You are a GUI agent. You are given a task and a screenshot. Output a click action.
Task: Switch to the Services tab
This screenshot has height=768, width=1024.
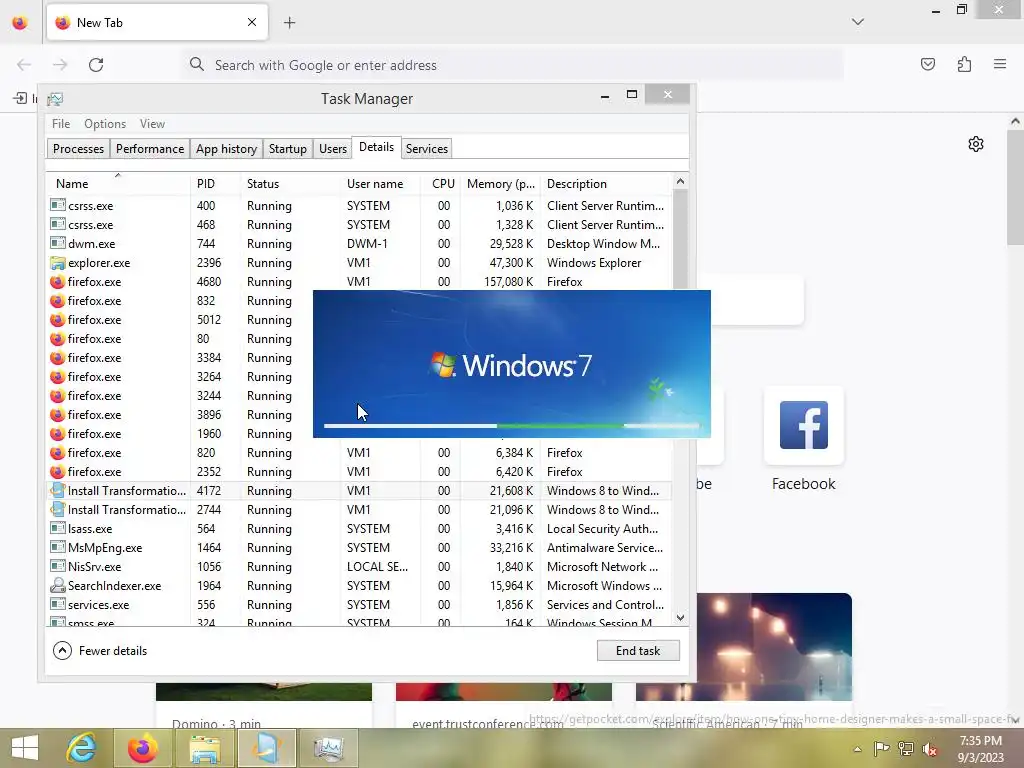pos(426,149)
